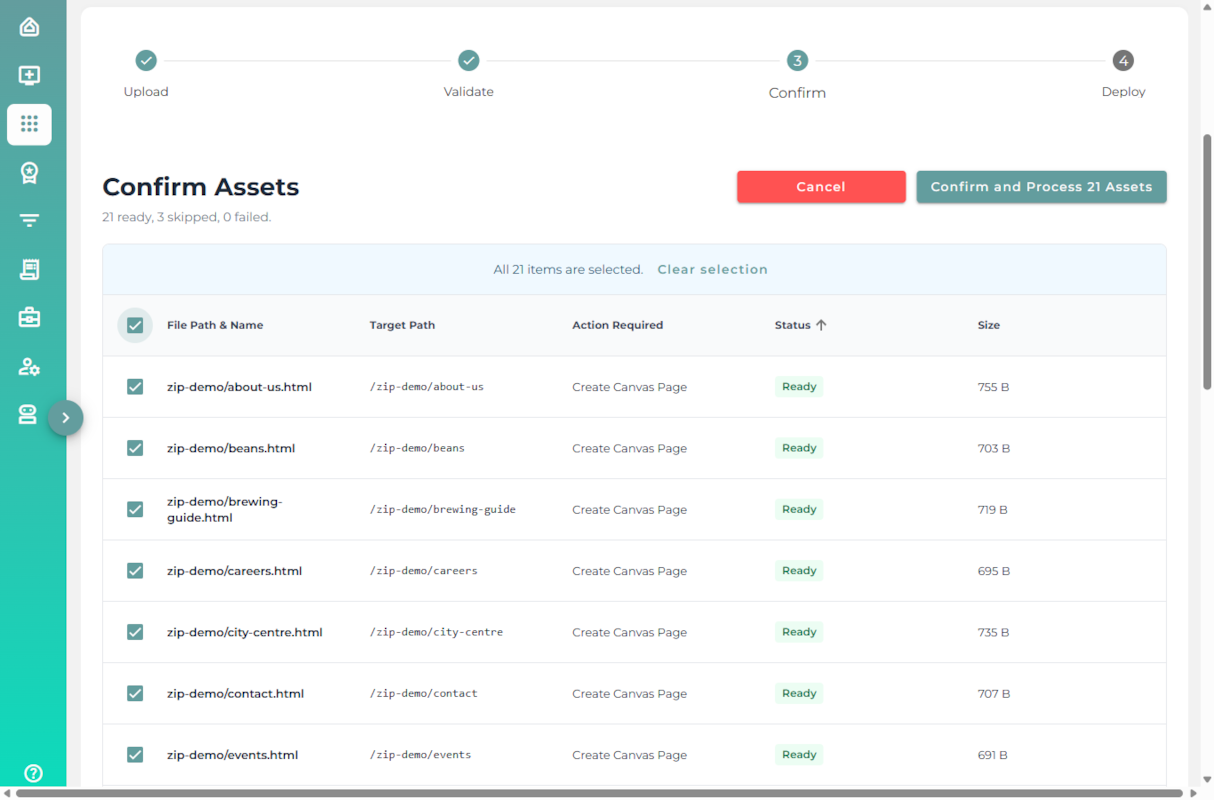Click the 21 ready, 3 skipped summary text
This screenshot has width=1214, height=800.
[x=186, y=217]
